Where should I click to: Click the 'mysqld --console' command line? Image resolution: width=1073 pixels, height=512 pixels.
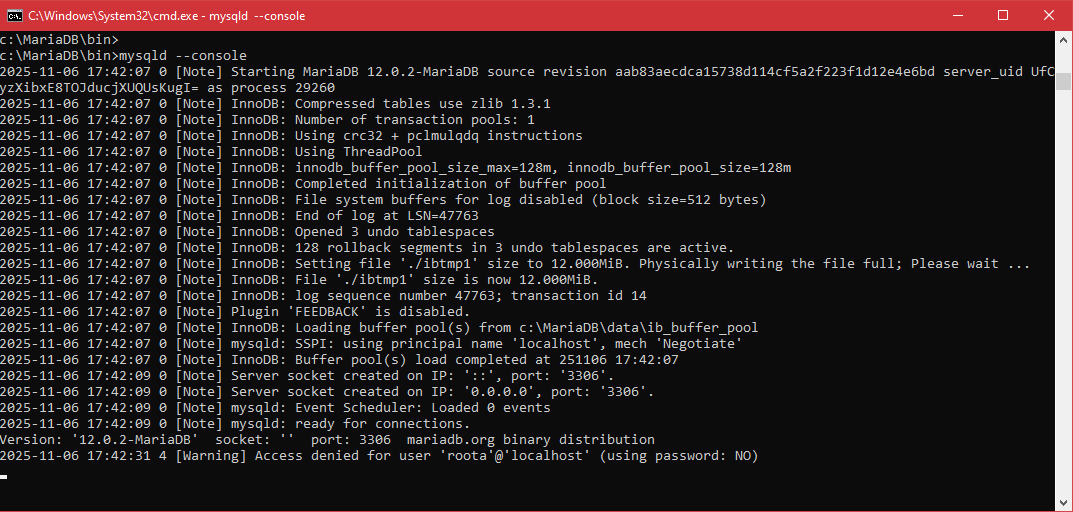[182, 56]
